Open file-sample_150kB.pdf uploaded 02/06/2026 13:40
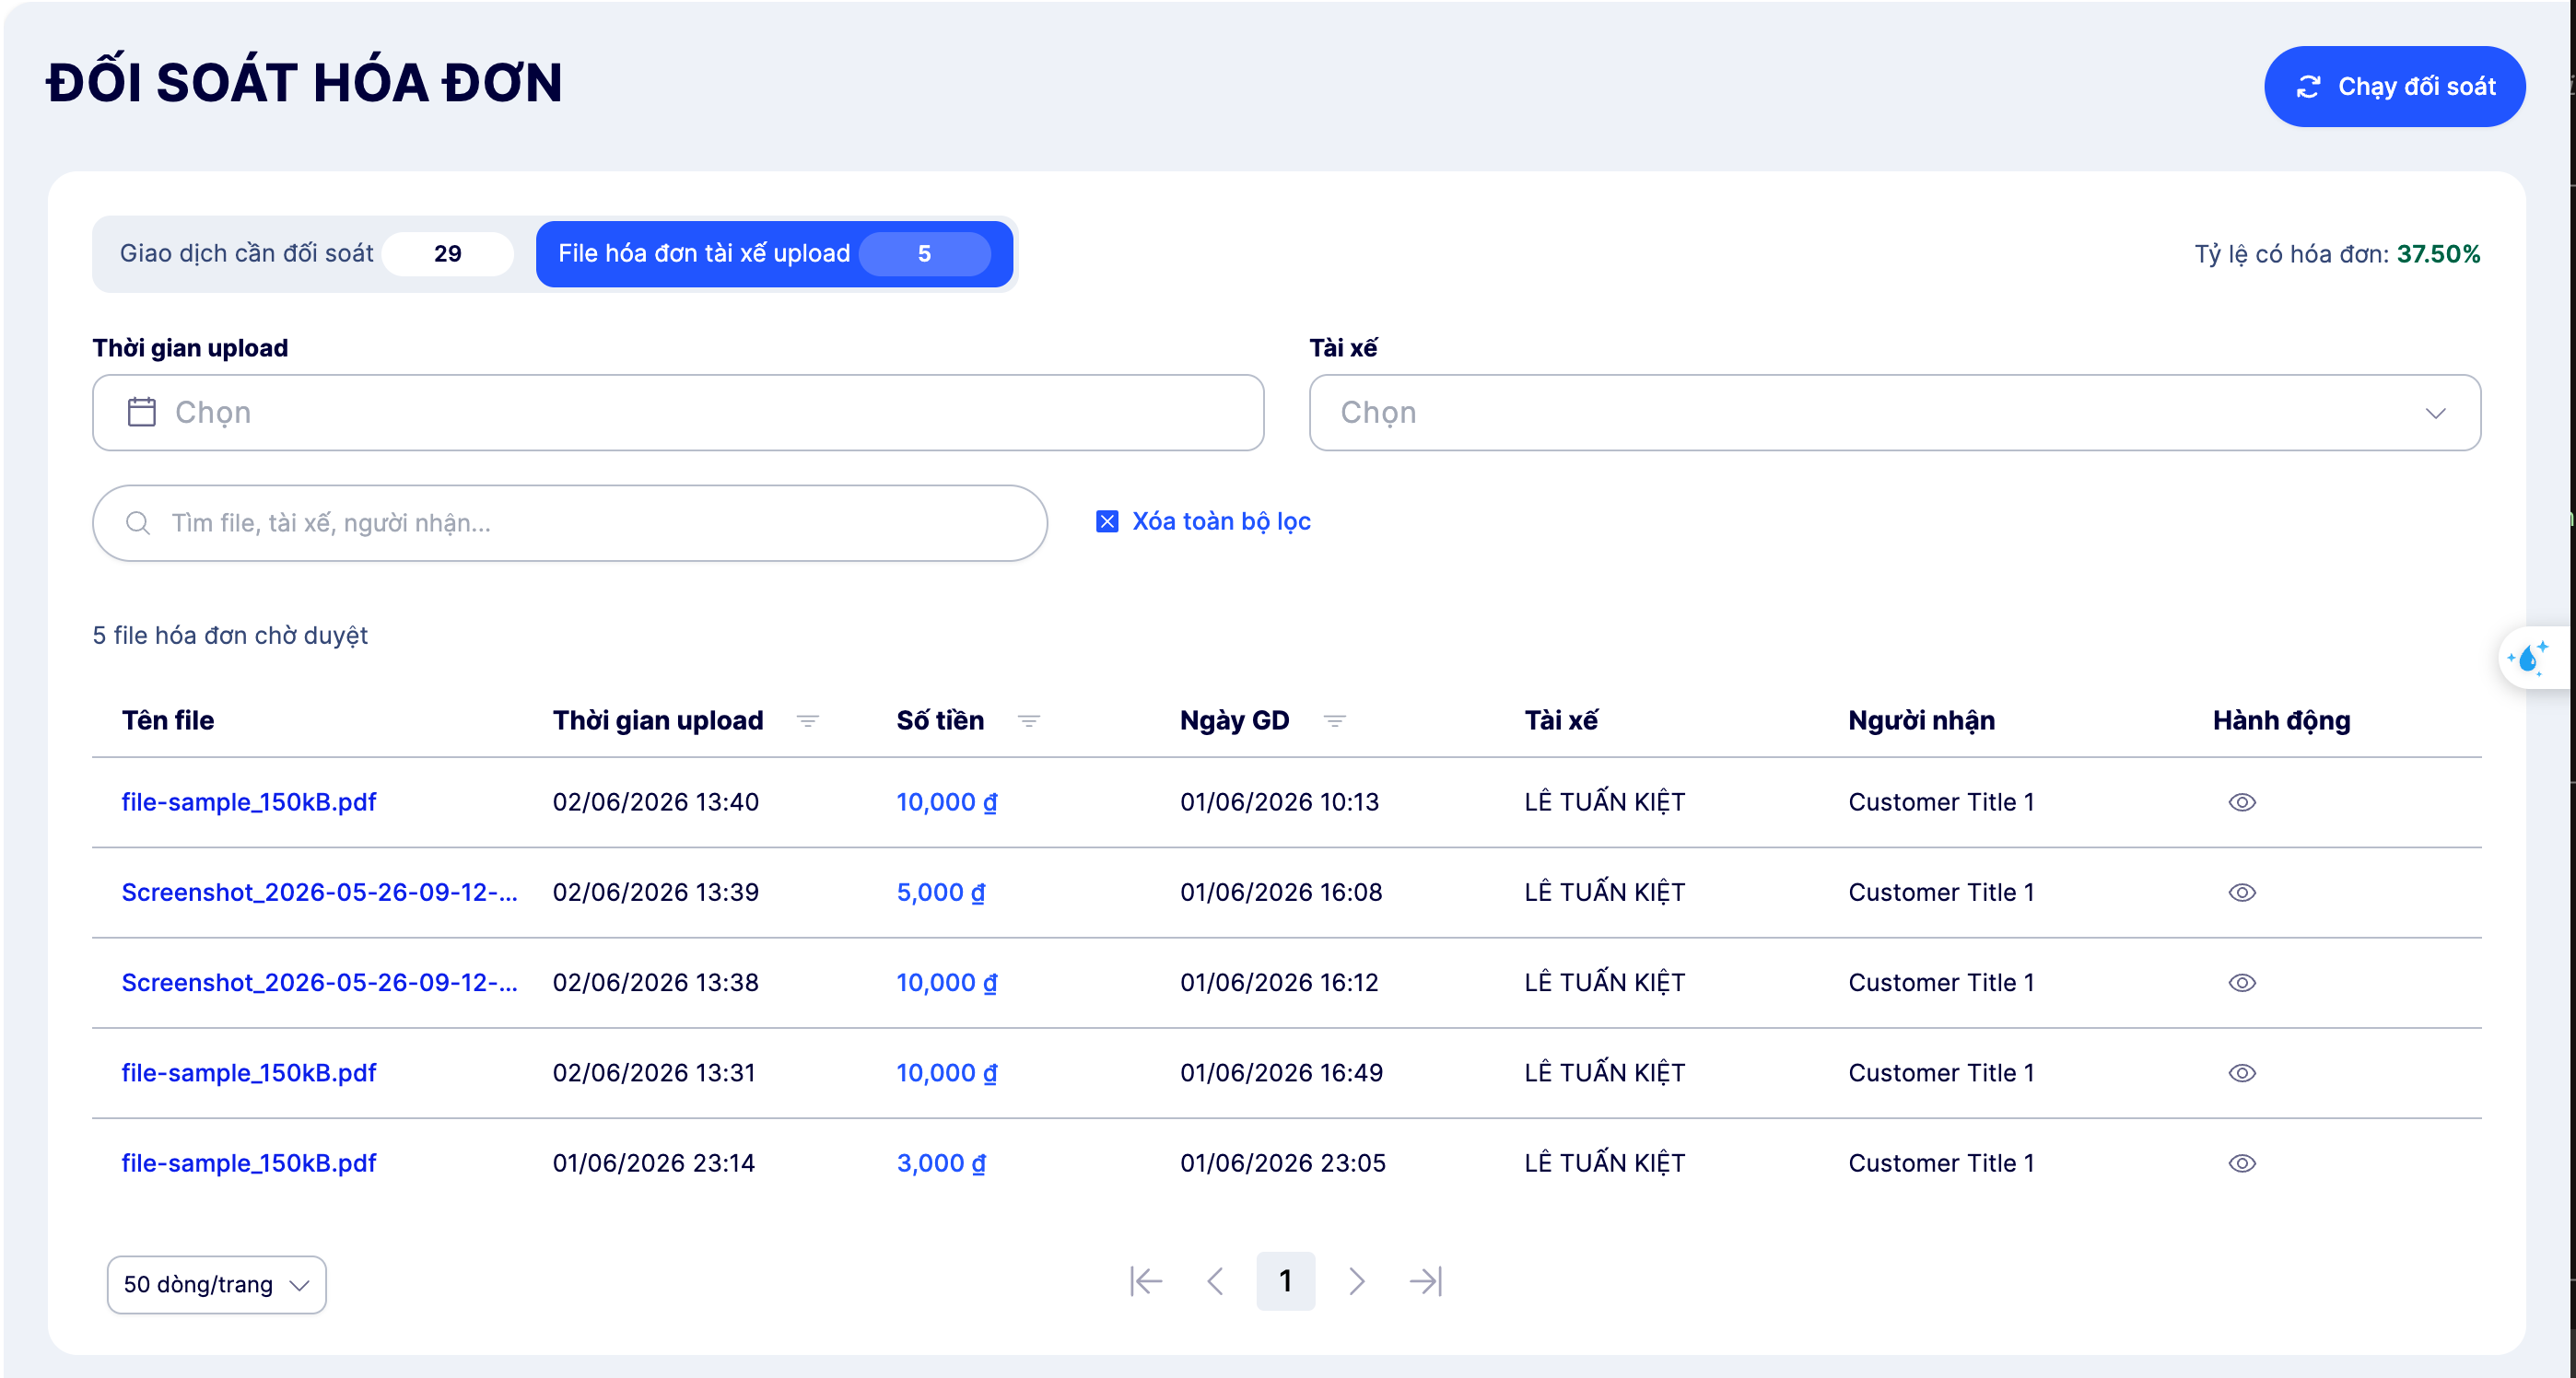The width and height of the screenshot is (2576, 1378). (249, 802)
